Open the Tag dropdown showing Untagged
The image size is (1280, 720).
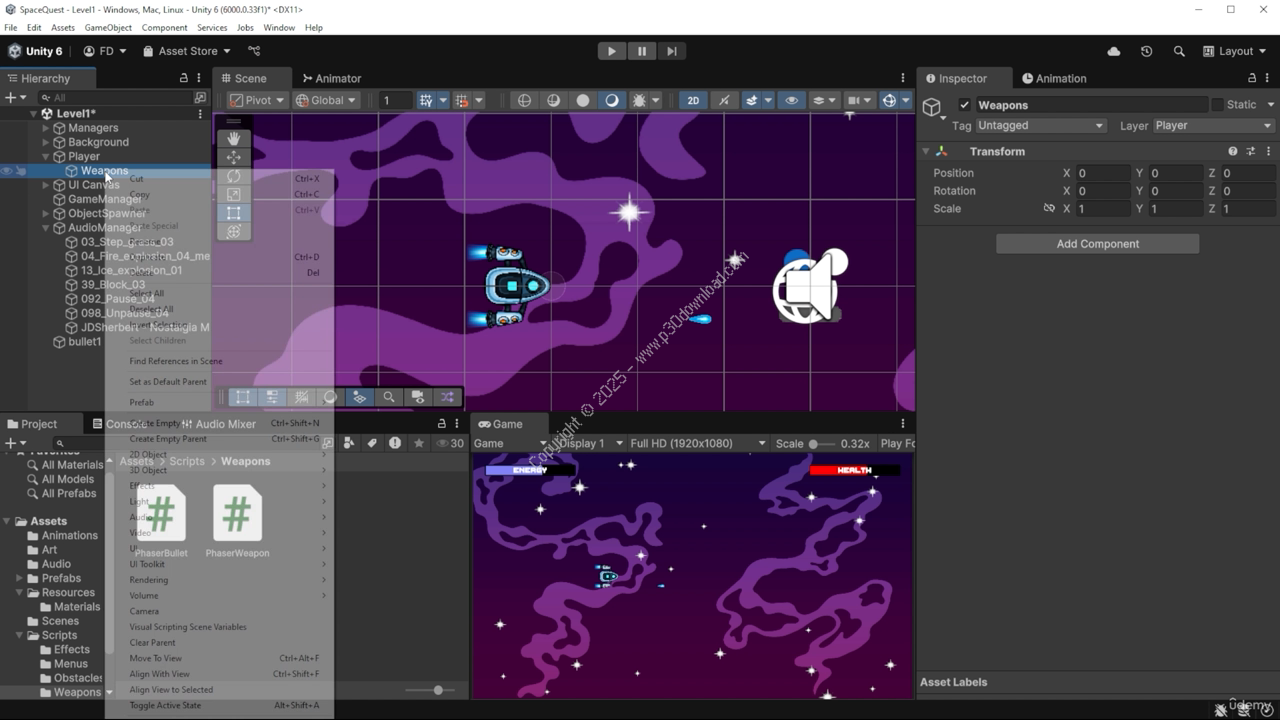click(x=1040, y=126)
